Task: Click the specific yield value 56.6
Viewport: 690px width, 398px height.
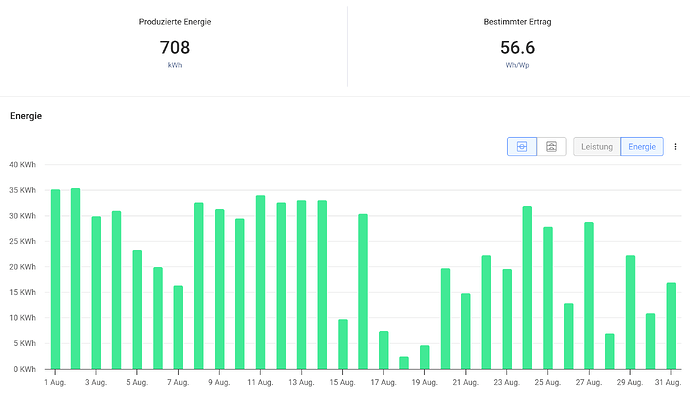Action: [518, 48]
